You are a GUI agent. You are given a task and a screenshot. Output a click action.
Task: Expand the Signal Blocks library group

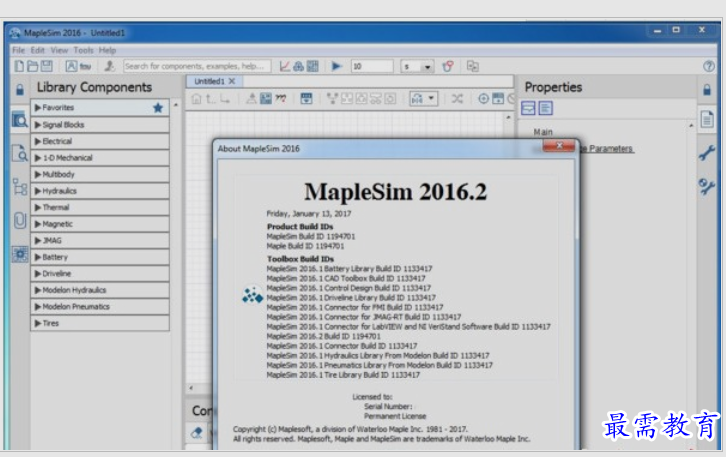100,125
